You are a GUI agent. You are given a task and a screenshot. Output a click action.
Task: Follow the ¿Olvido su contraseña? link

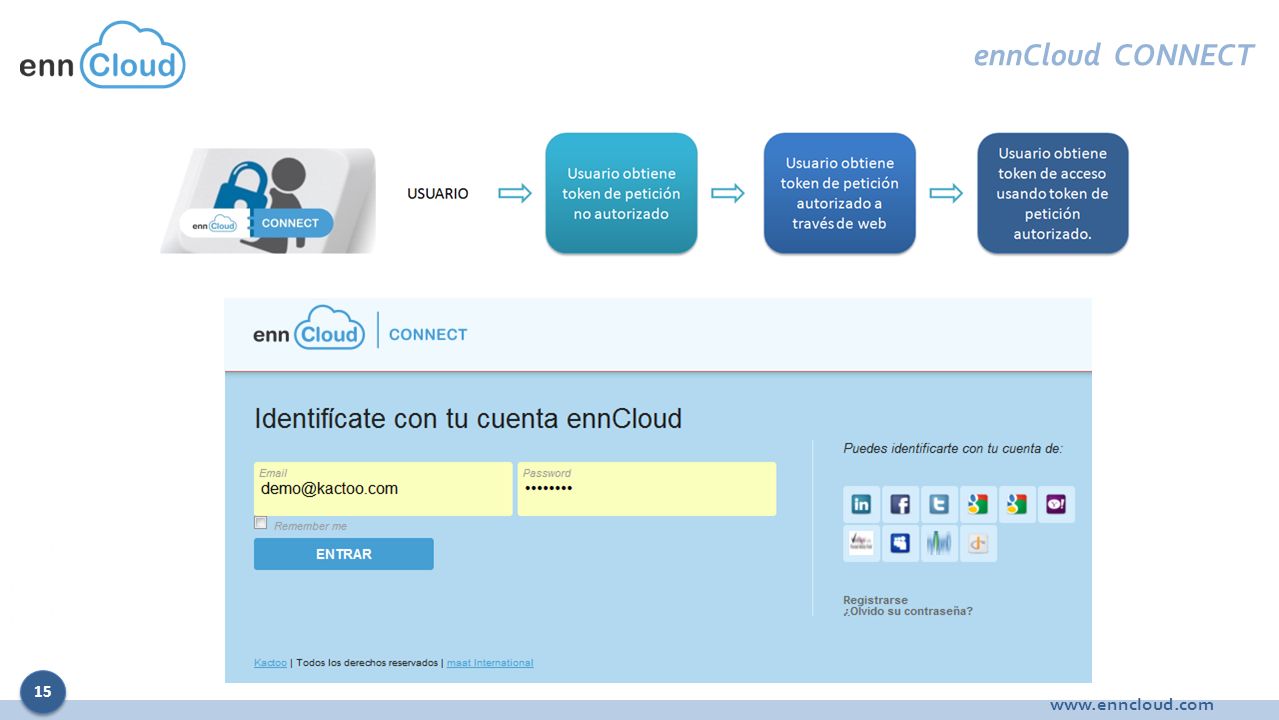pos(908,611)
